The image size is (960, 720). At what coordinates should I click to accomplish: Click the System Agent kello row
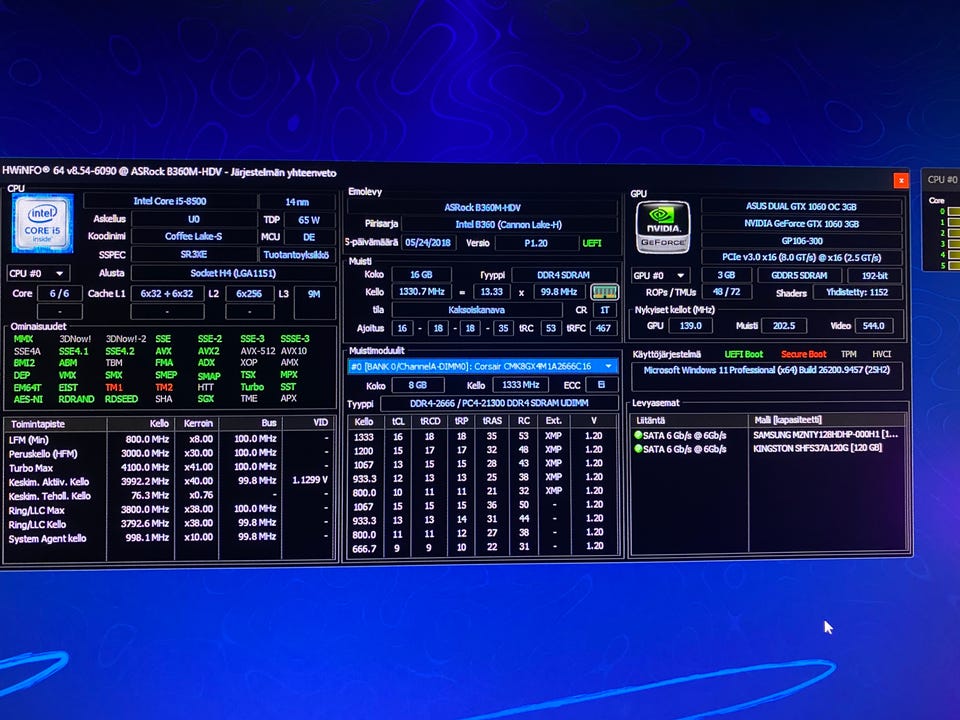point(170,538)
